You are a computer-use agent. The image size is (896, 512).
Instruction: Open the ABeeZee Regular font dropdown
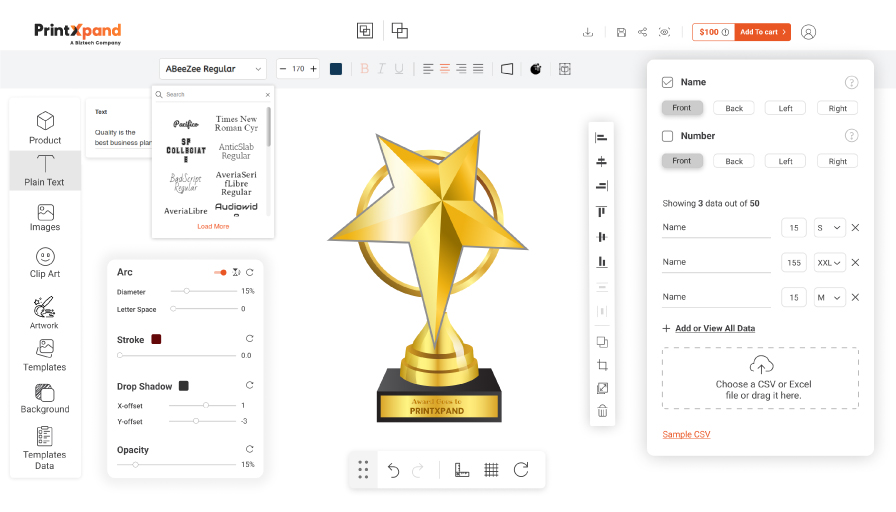coord(213,69)
